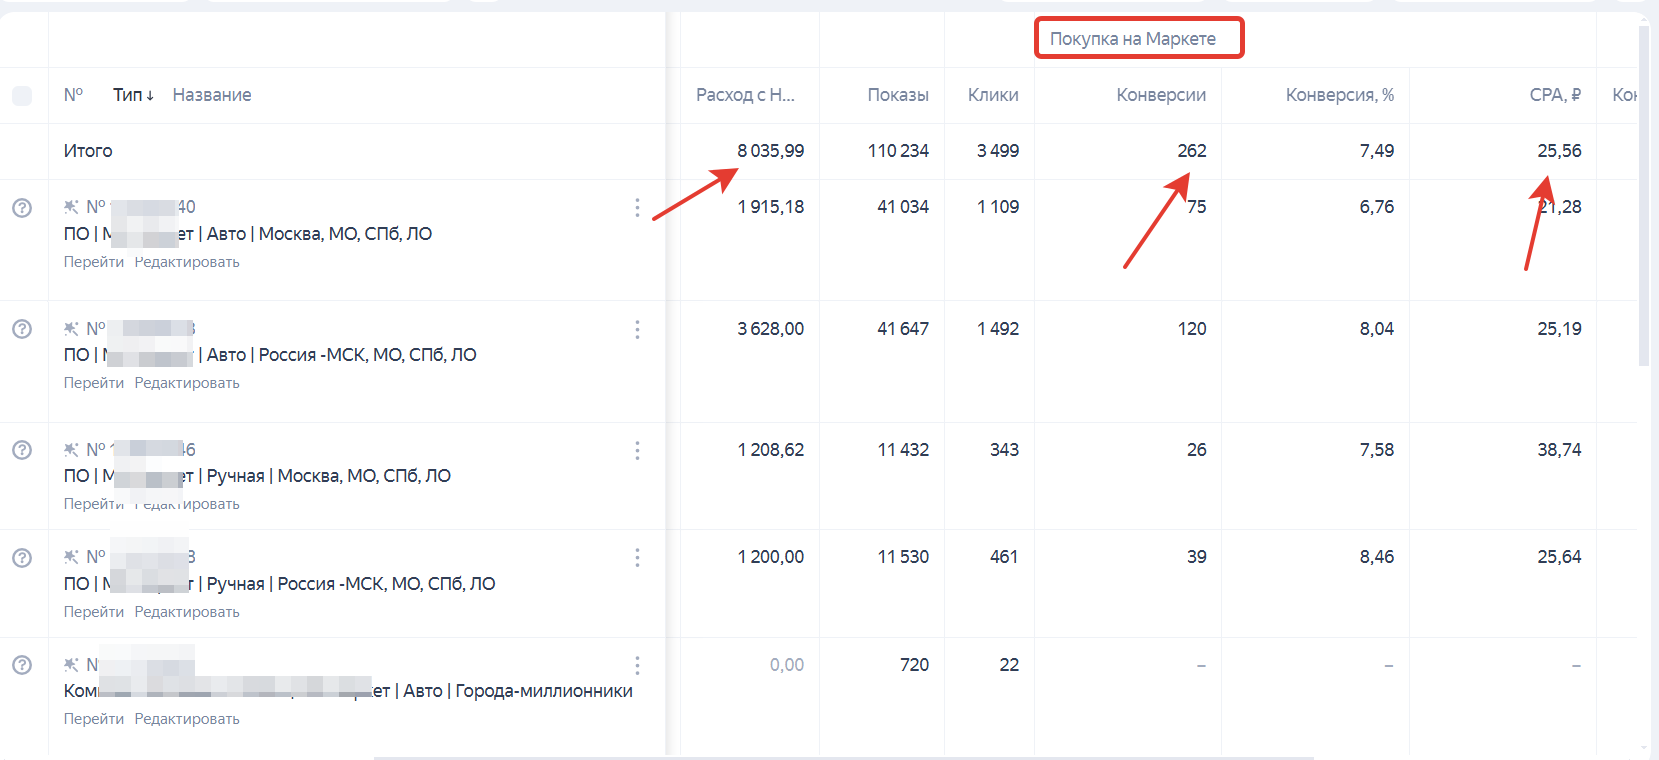Select impressions value 41 034
Image resolution: width=1659 pixels, height=760 pixels.
[x=903, y=207]
